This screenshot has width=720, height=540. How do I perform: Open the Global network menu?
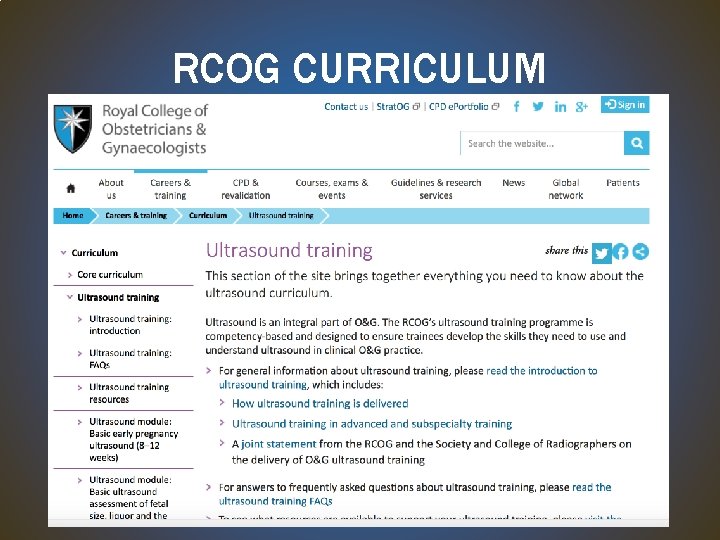click(x=566, y=189)
